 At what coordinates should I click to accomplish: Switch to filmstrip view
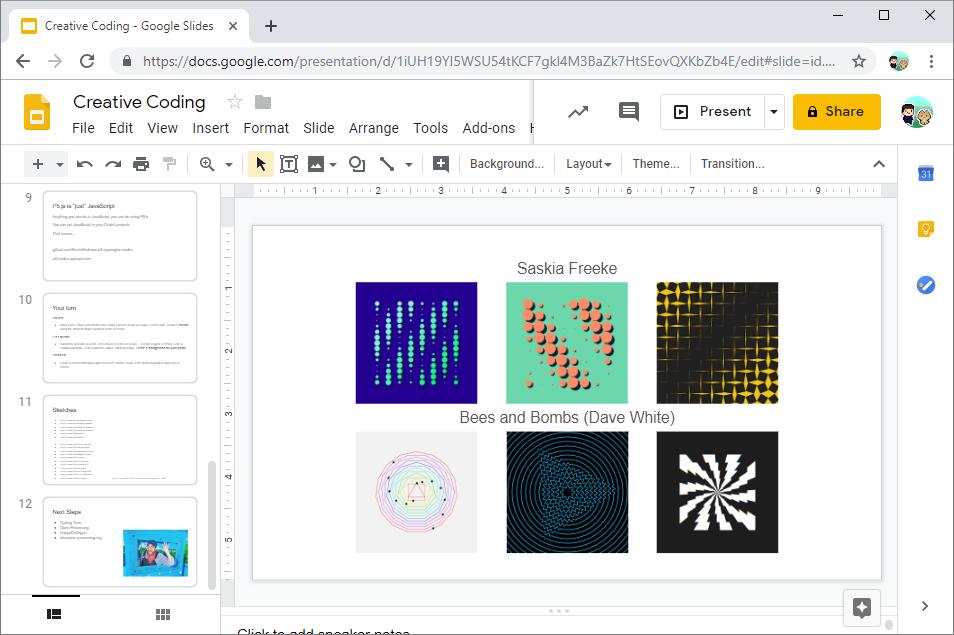(54, 614)
